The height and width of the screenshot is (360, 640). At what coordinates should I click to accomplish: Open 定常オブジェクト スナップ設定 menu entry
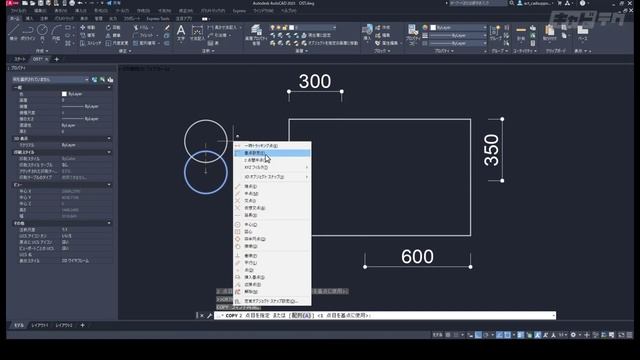pyautogui.click(x=272, y=301)
